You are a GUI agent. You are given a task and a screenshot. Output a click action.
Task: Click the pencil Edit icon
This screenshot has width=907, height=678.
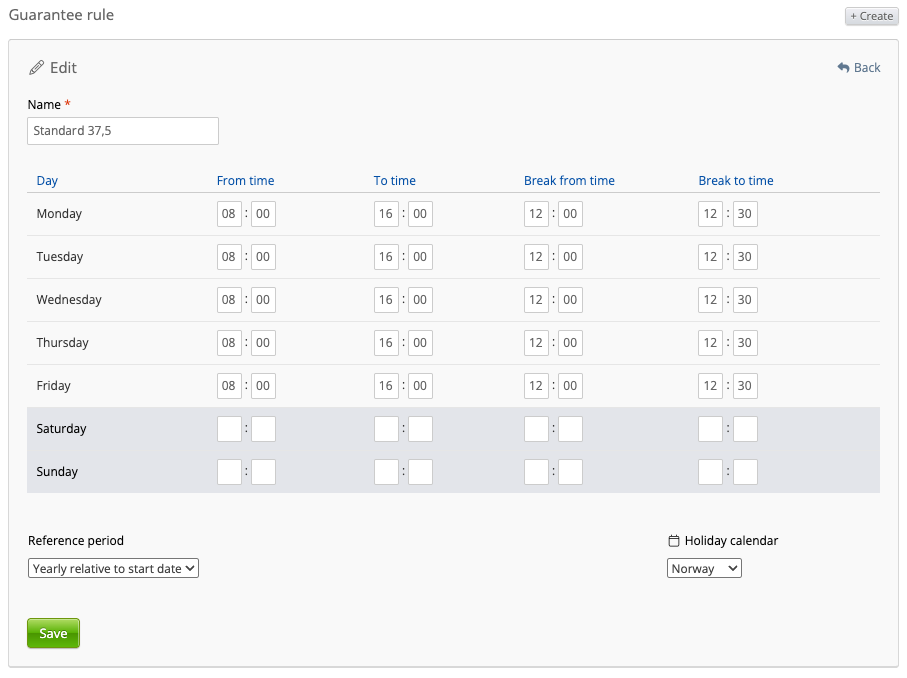point(37,68)
